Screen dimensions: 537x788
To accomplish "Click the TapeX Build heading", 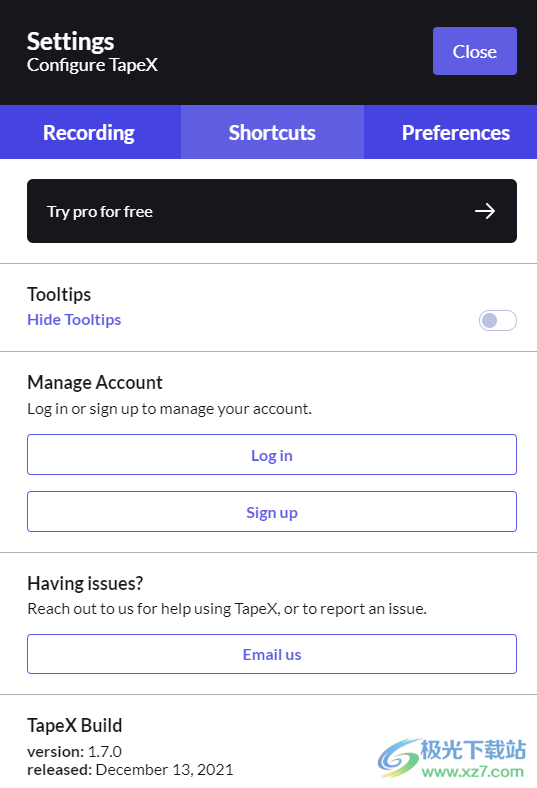I will click(75, 725).
